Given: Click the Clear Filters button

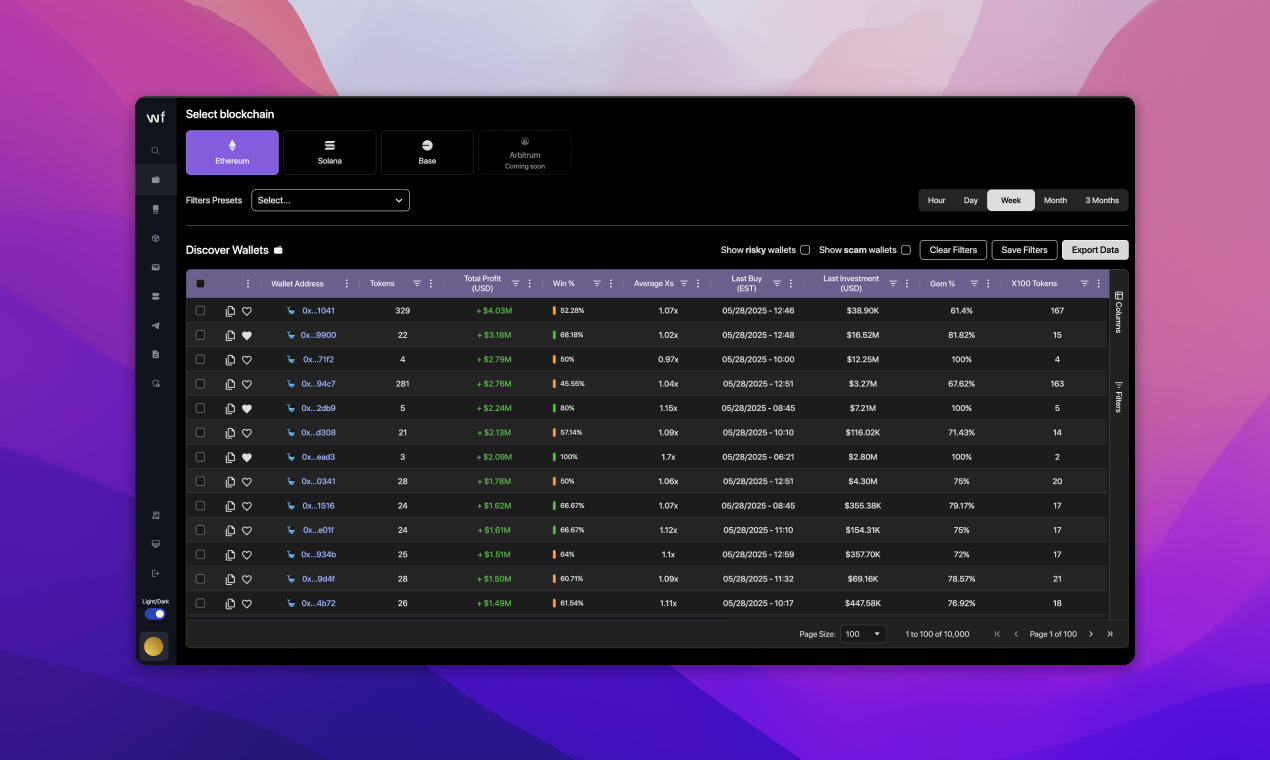Looking at the screenshot, I should pos(954,250).
